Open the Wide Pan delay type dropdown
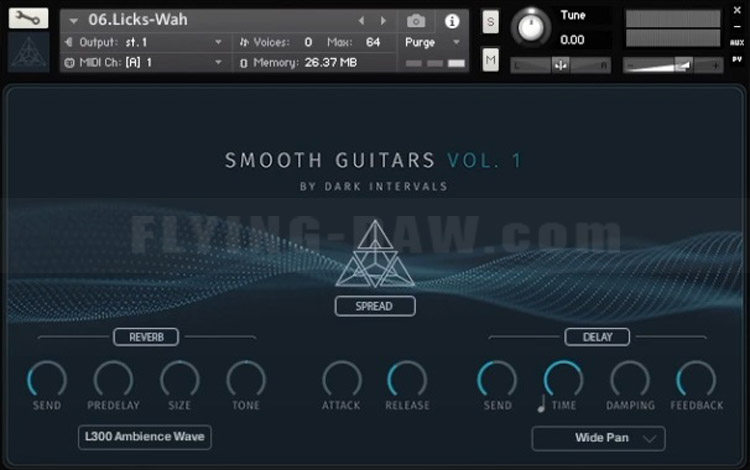Screen dimensions: 750x470 [x=598, y=438]
